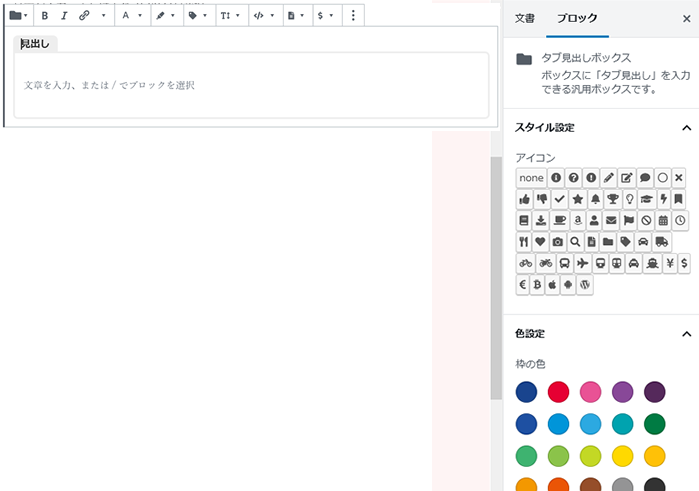Screen dimensions: 699x491
Task: Choose the clock icon
Action: coord(680,220)
